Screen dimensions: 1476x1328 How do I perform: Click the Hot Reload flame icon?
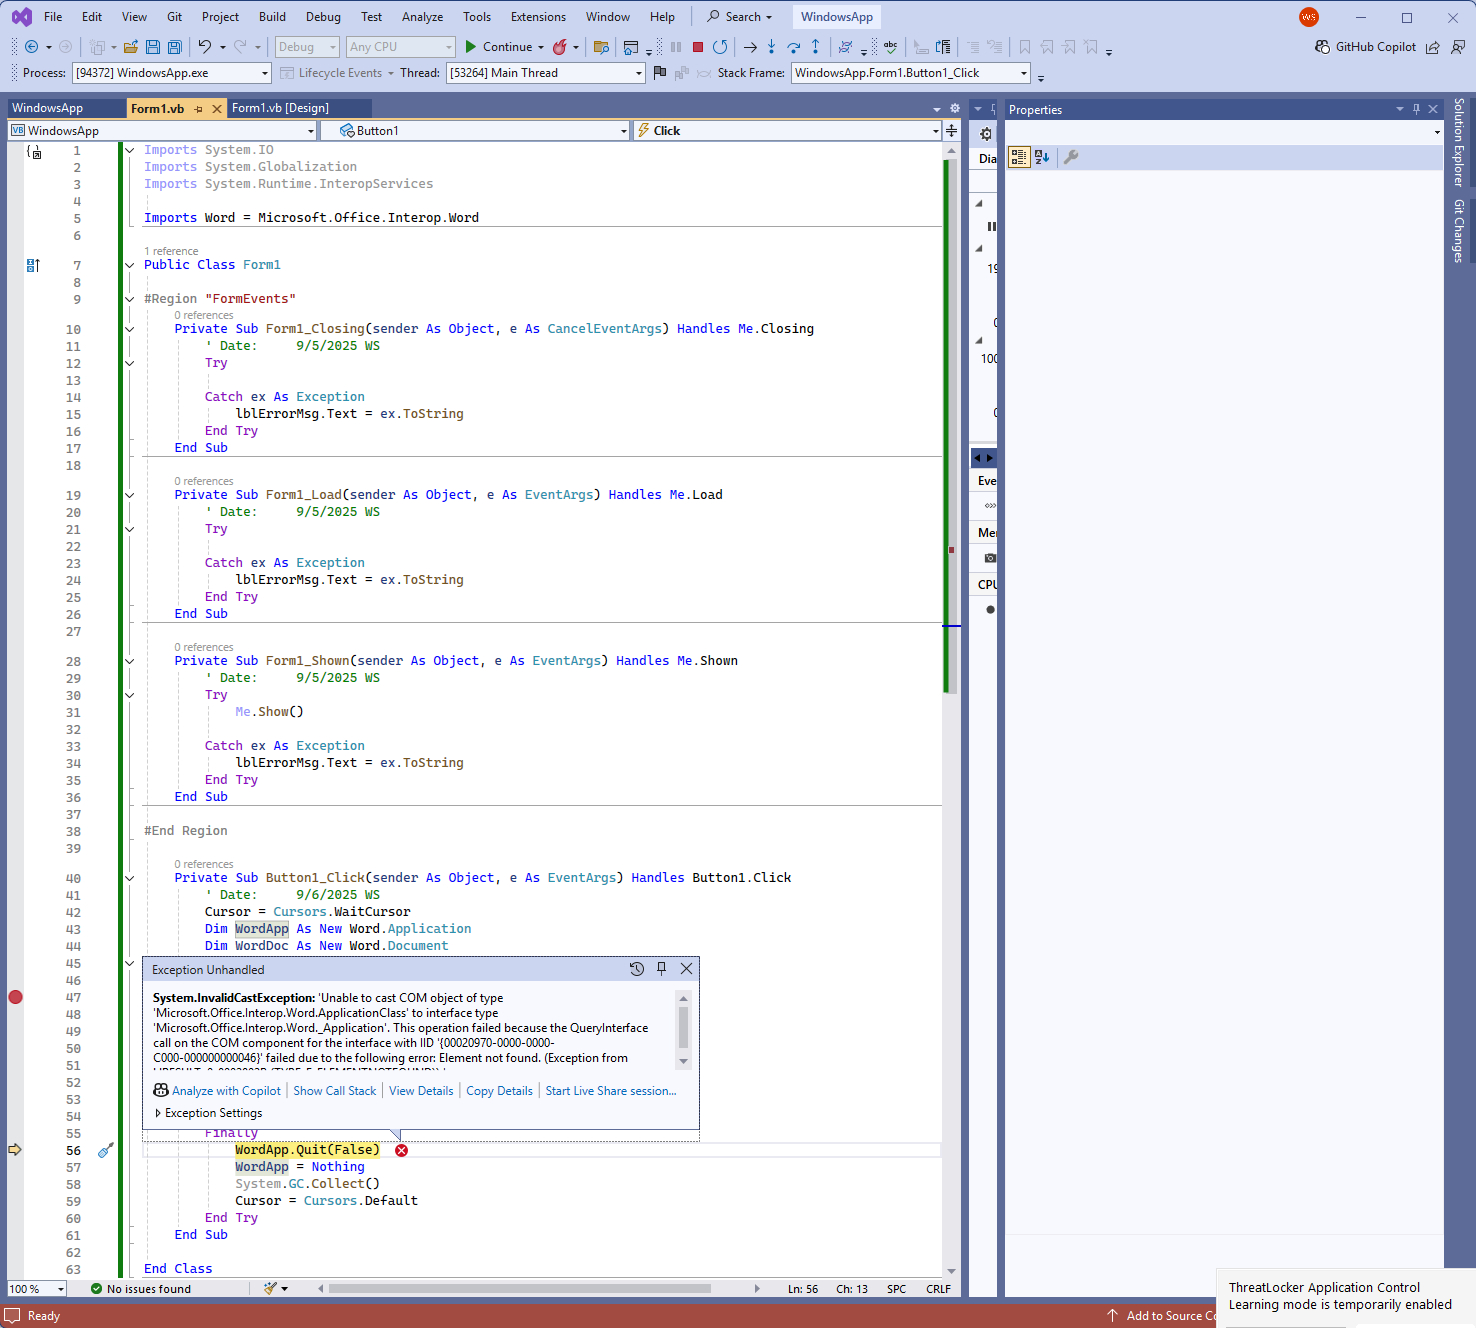point(560,47)
